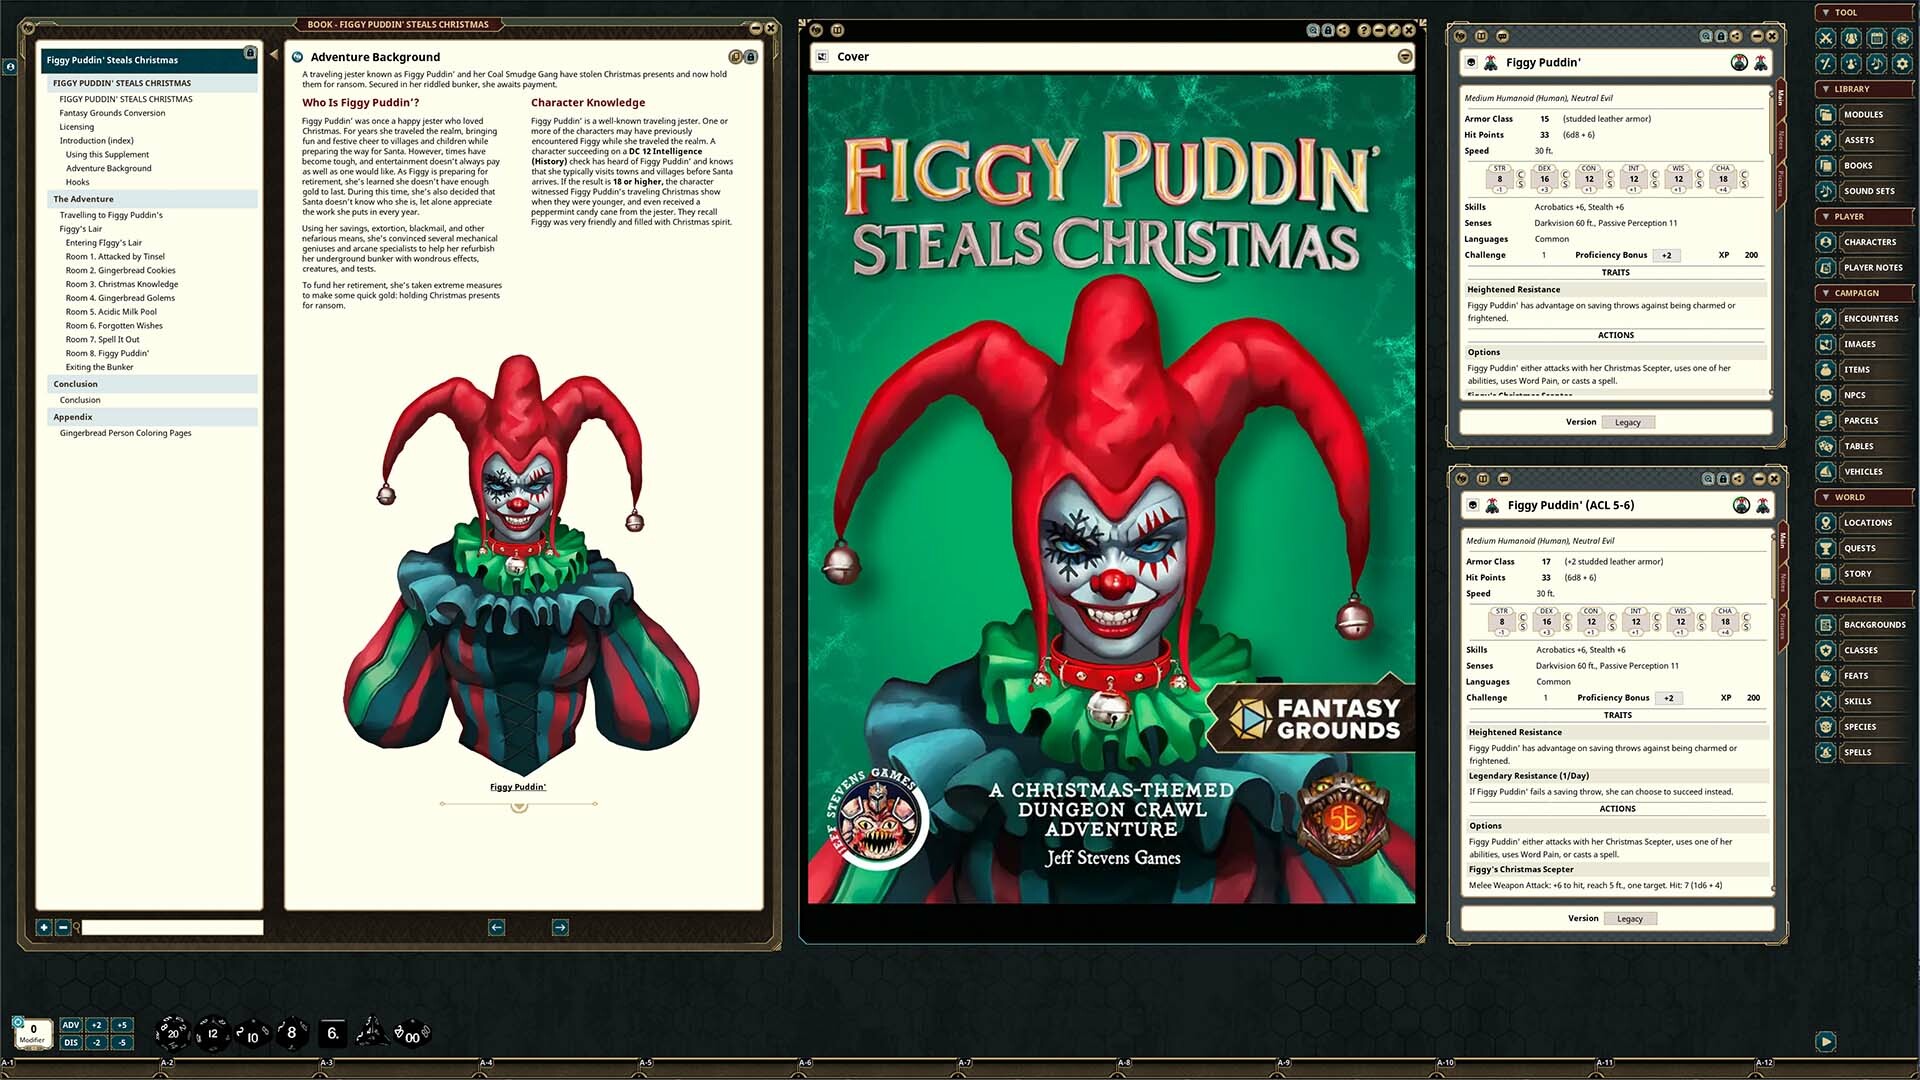This screenshot has height=1080, width=1920.
Task: Click the share icon on Figgy Puddin' sheet
Action: (1735, 36)
